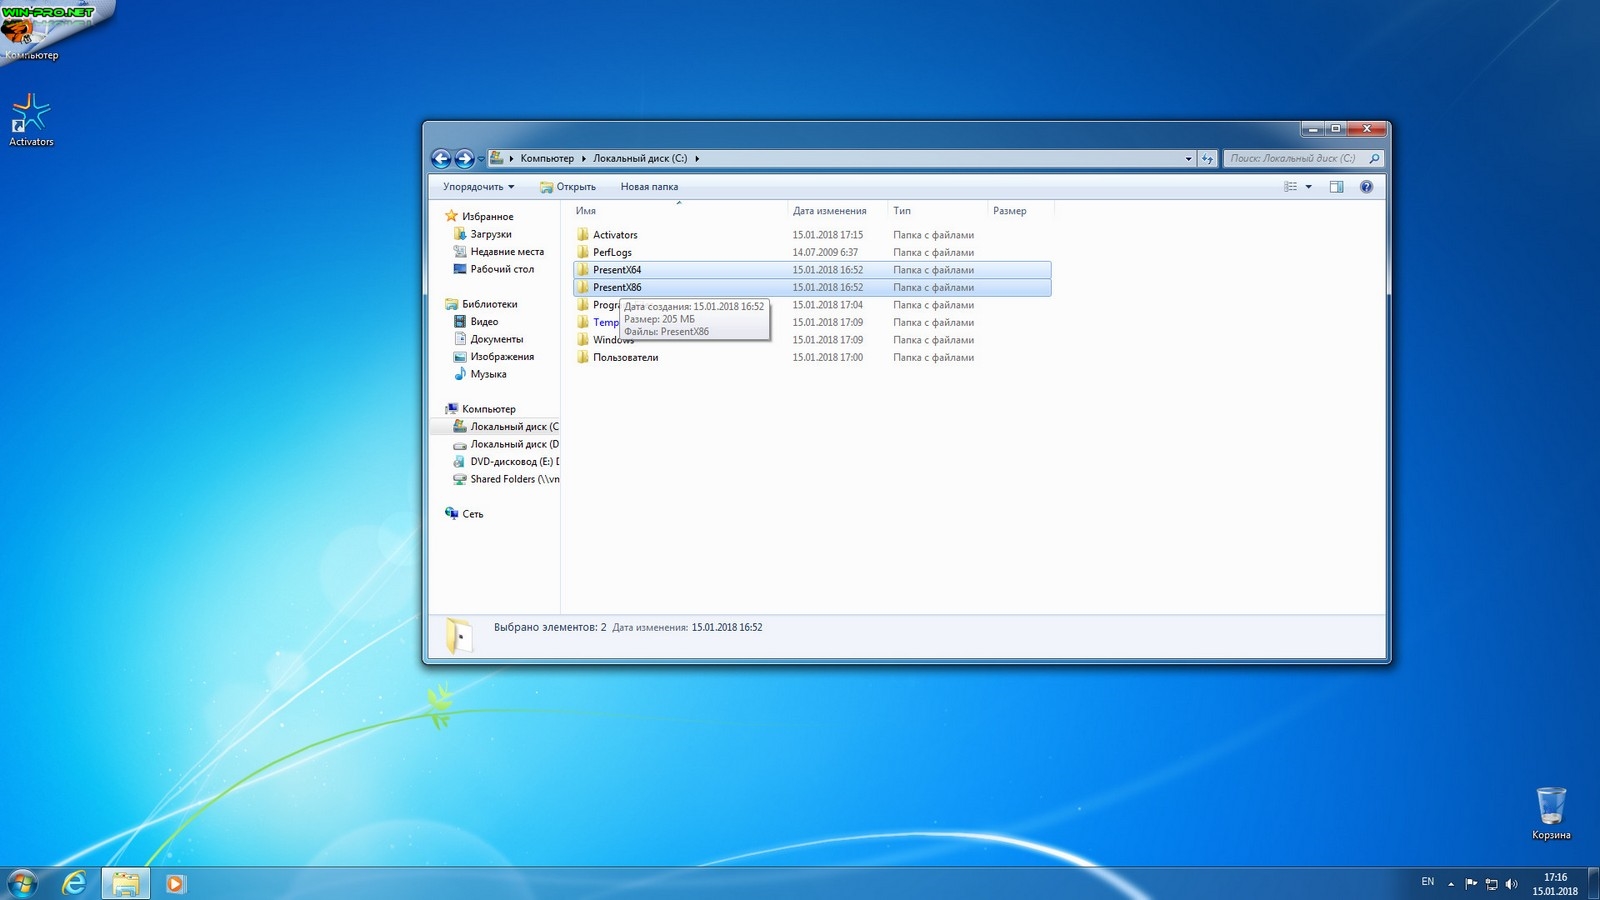Click Открыть in the toolbar
This screenshot has width=1600, height=900.
(x=568, y=187)
